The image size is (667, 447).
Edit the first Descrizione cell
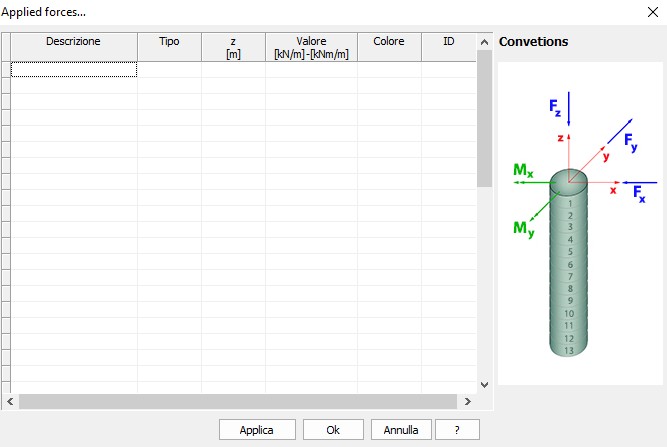tap(73, 70)
